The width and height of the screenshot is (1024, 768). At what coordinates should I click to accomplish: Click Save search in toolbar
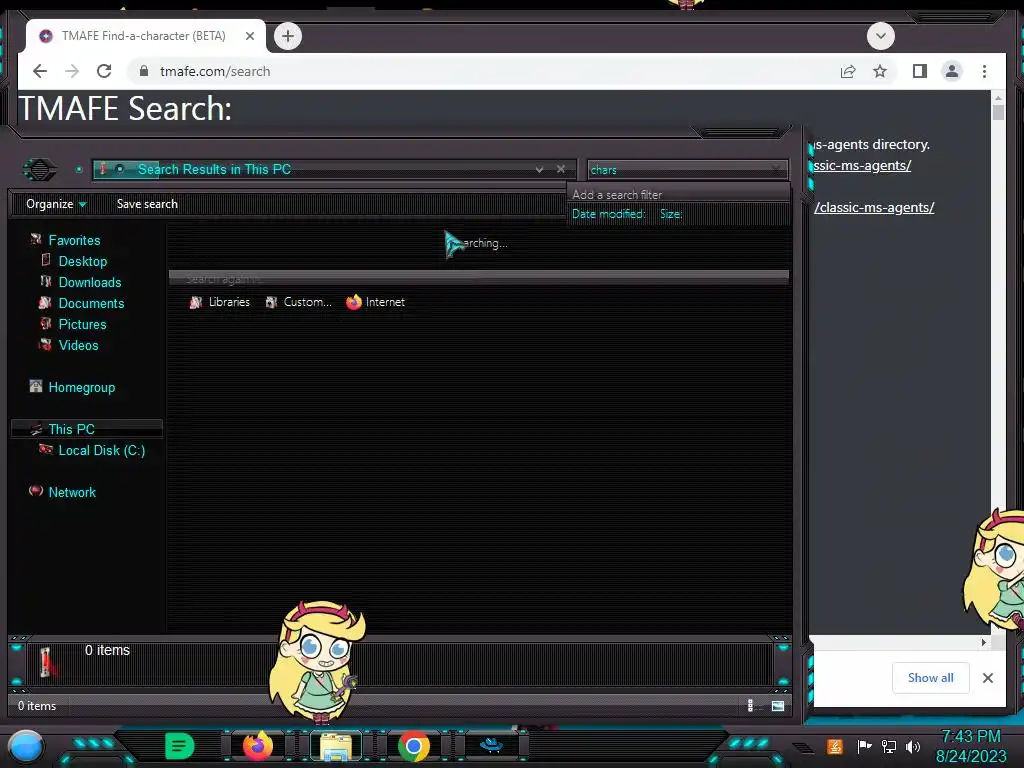[147, 204]
